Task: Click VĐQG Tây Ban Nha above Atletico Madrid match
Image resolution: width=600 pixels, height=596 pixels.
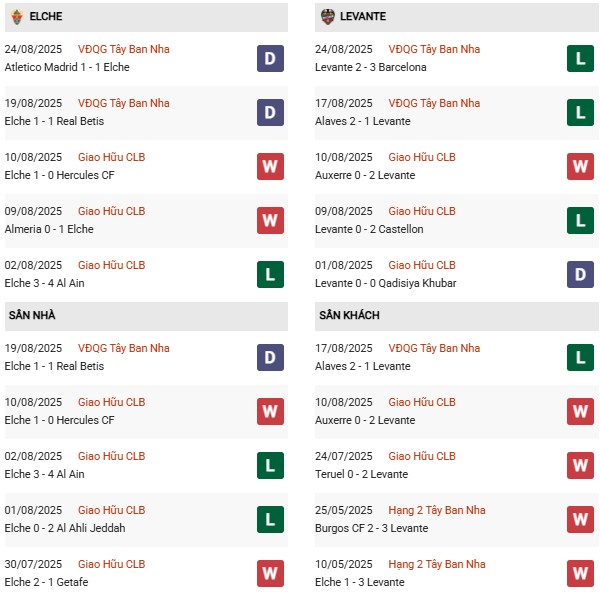Action: pos(124,49)
